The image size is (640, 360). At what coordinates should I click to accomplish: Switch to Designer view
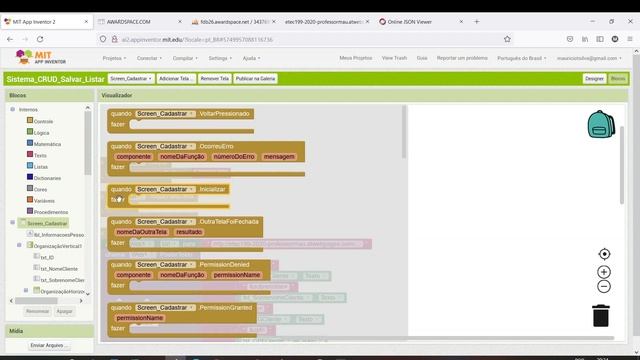click(594, 78)
